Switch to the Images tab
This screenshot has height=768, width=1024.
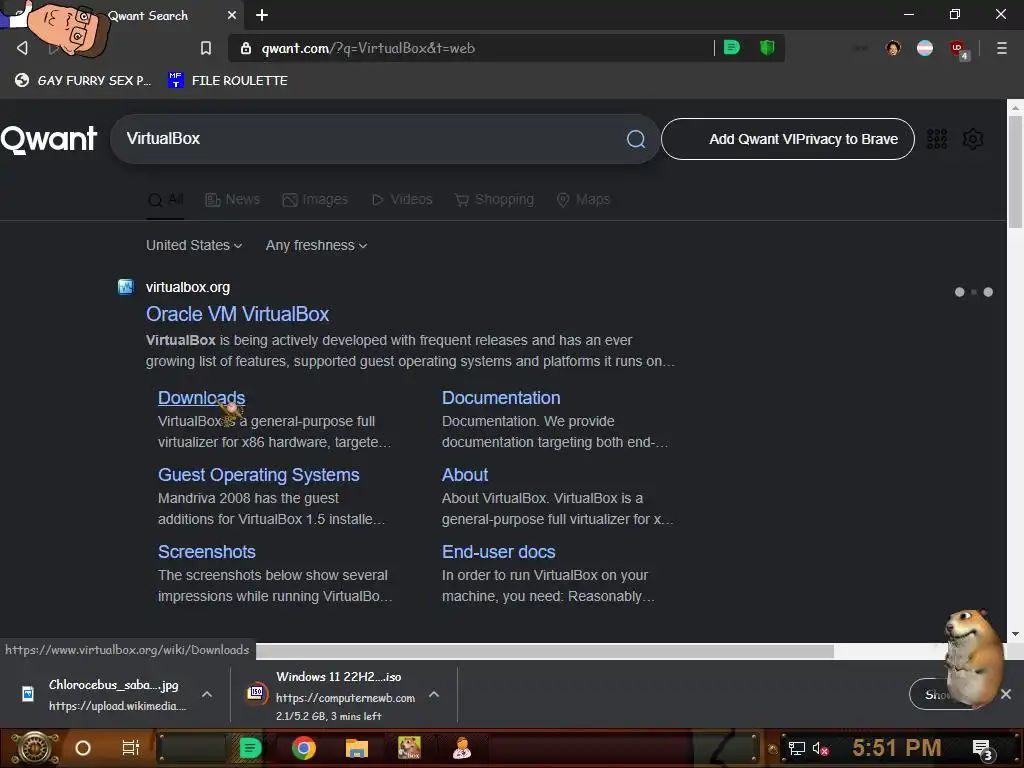pos(315,199)
